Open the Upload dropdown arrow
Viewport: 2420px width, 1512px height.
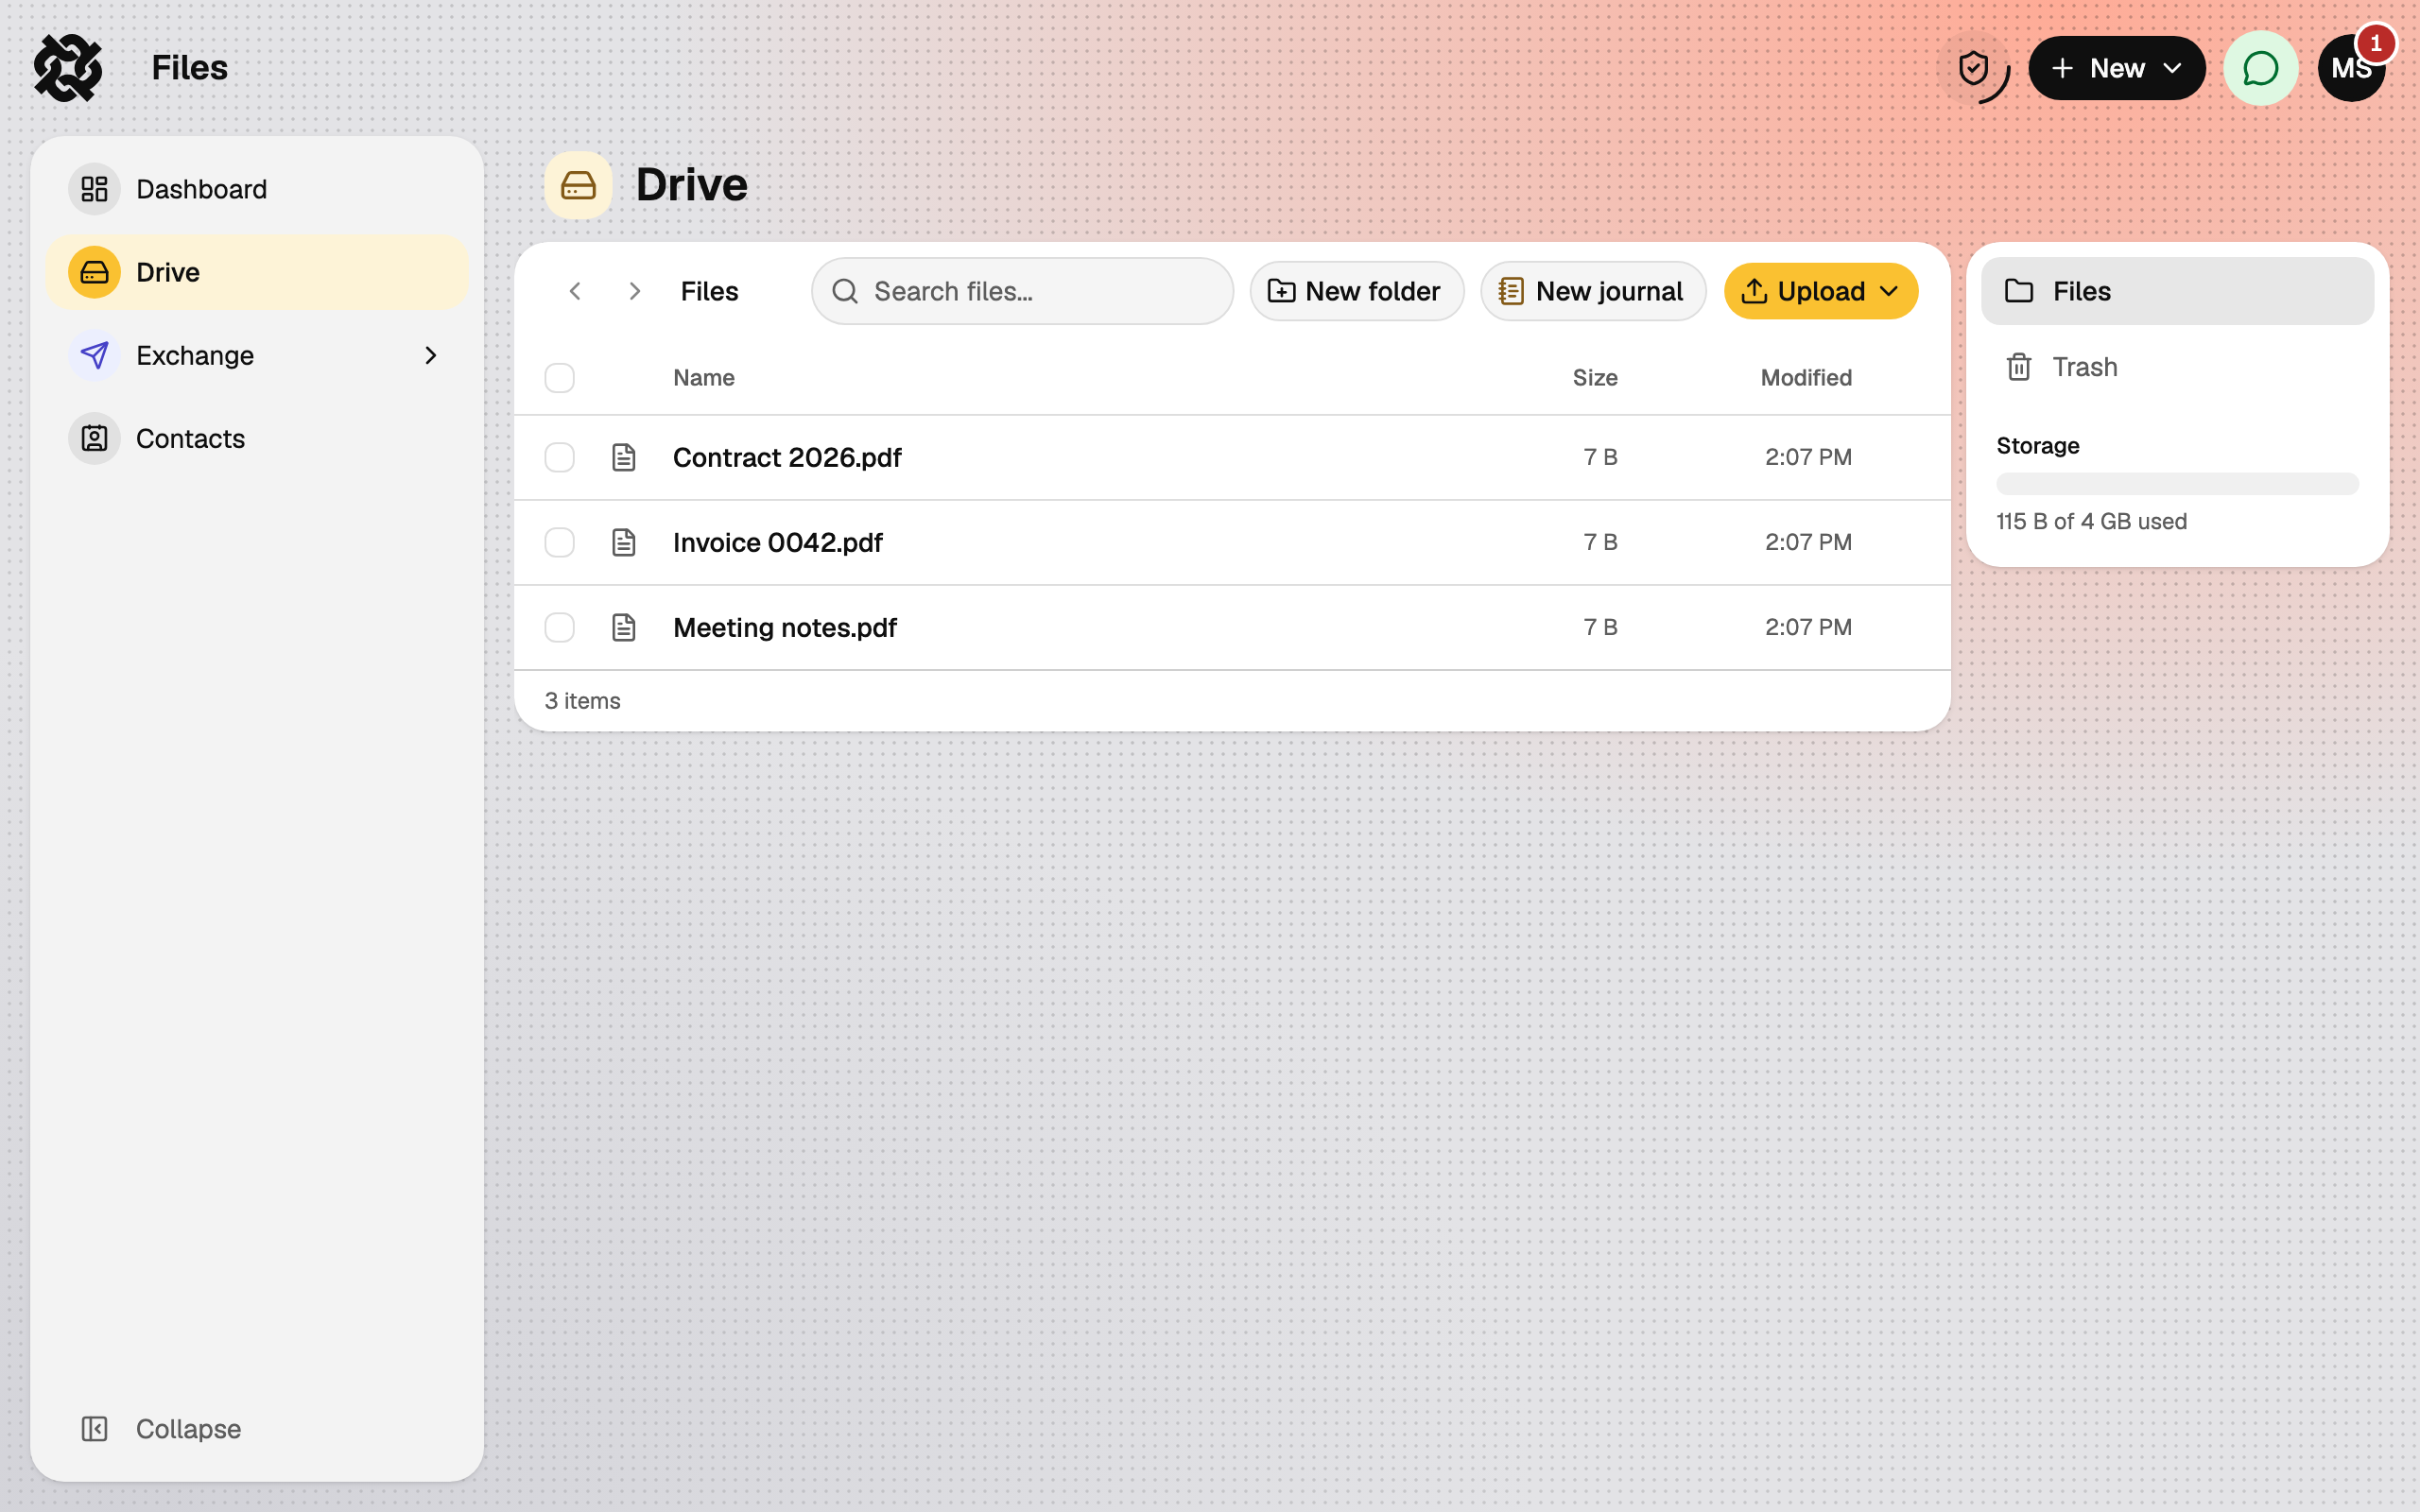[x=1889, y=291]
